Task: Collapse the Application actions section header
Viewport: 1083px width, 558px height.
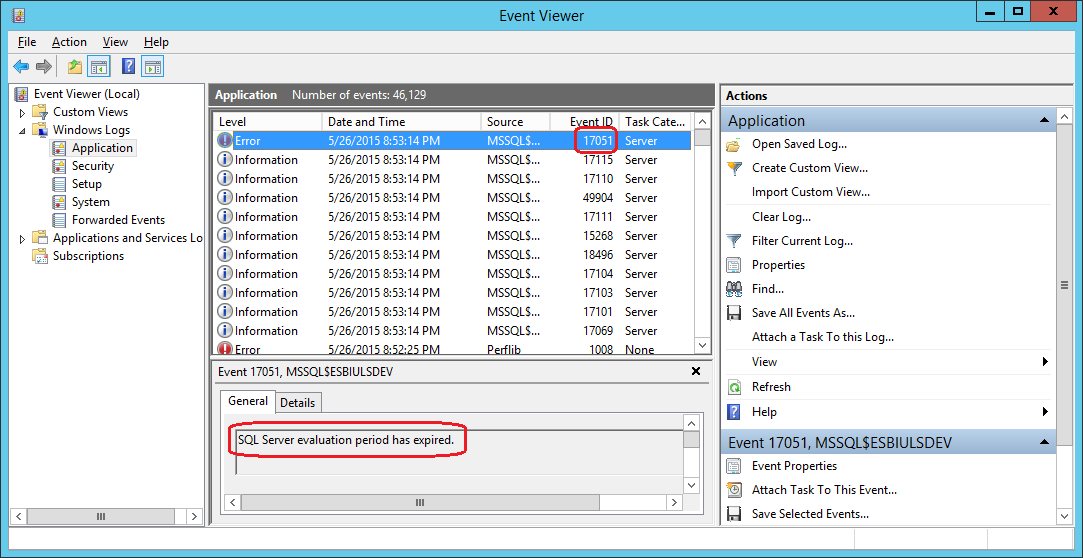Action: 1045,120
